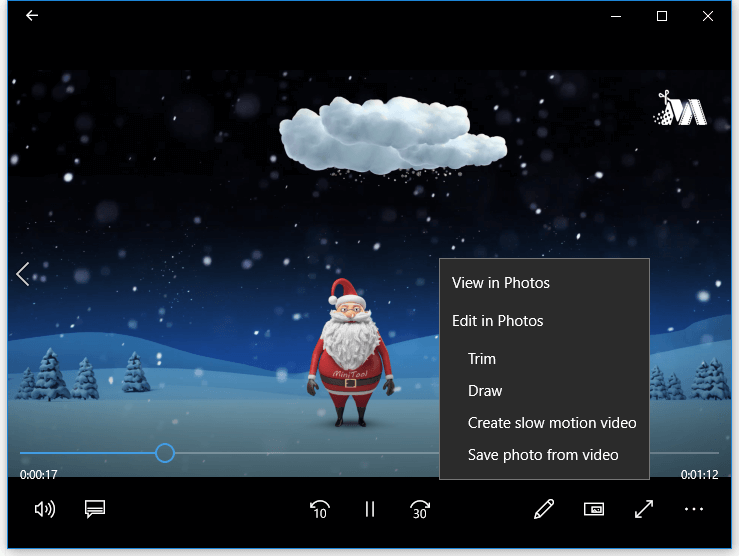Enter full screen with diagonal arrows icon

tap(644, 509)
